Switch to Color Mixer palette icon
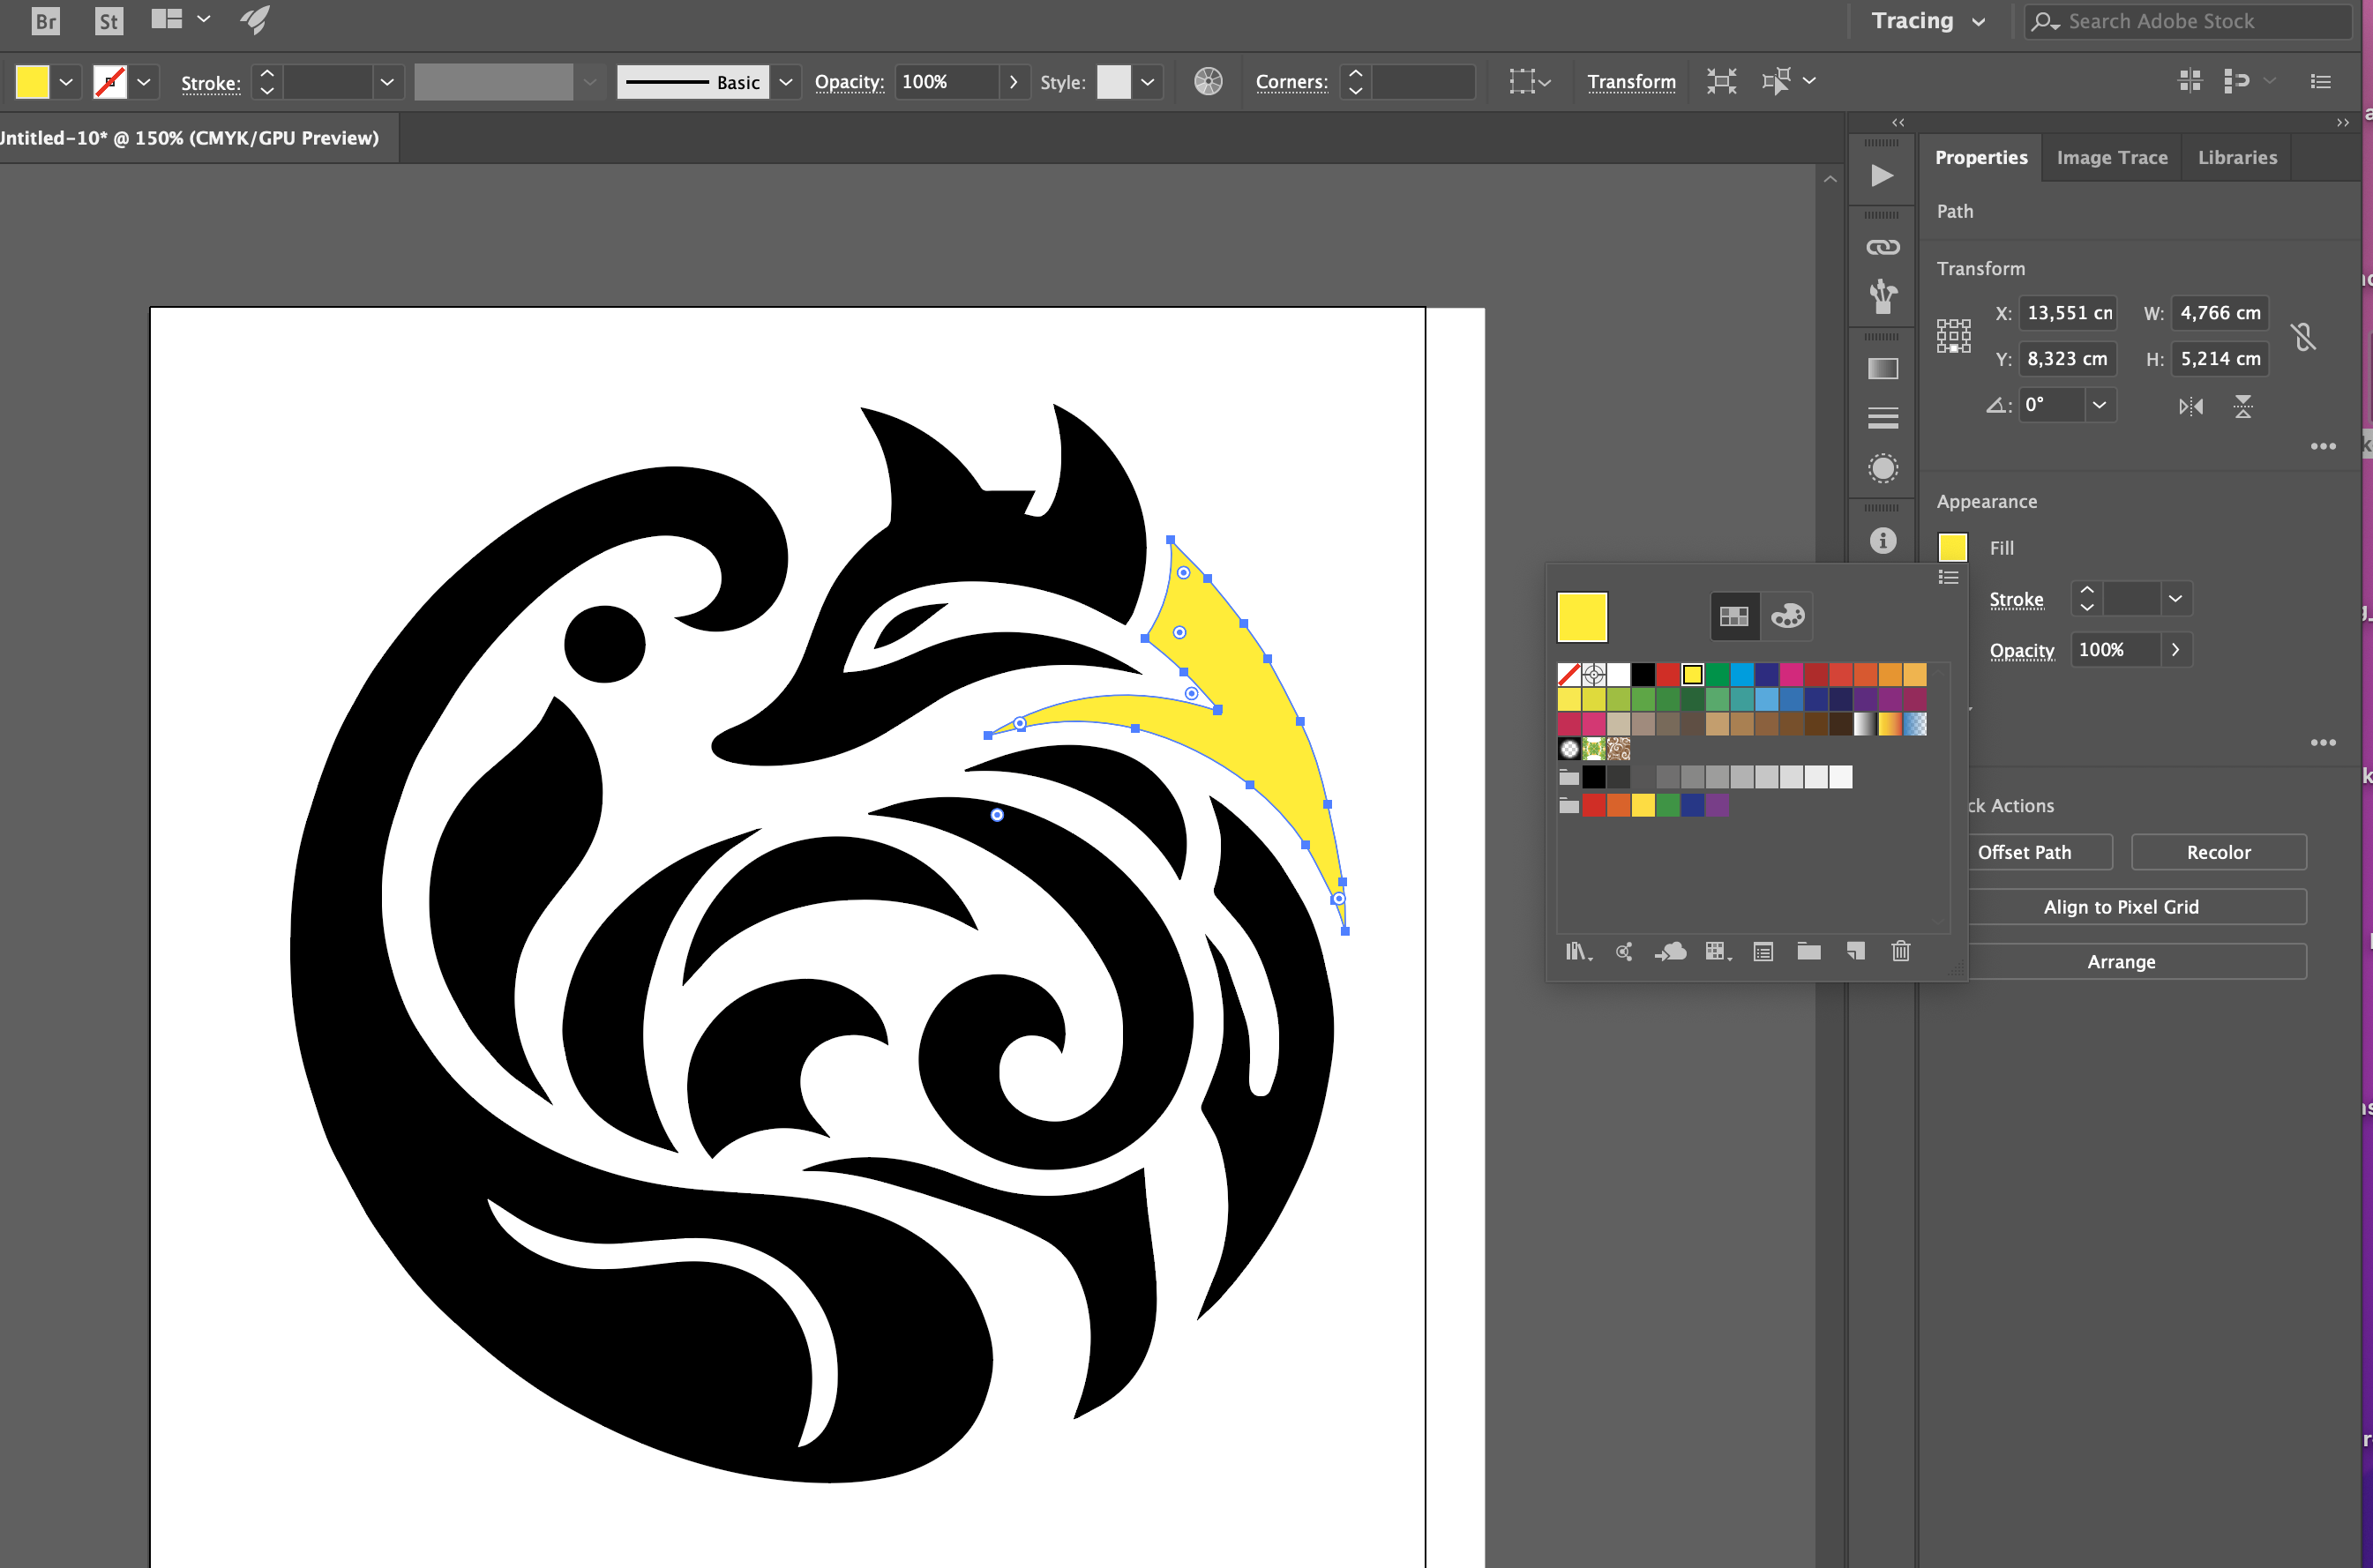The height and width of the screenshot is (1568, 2373). coord(1787,616)
